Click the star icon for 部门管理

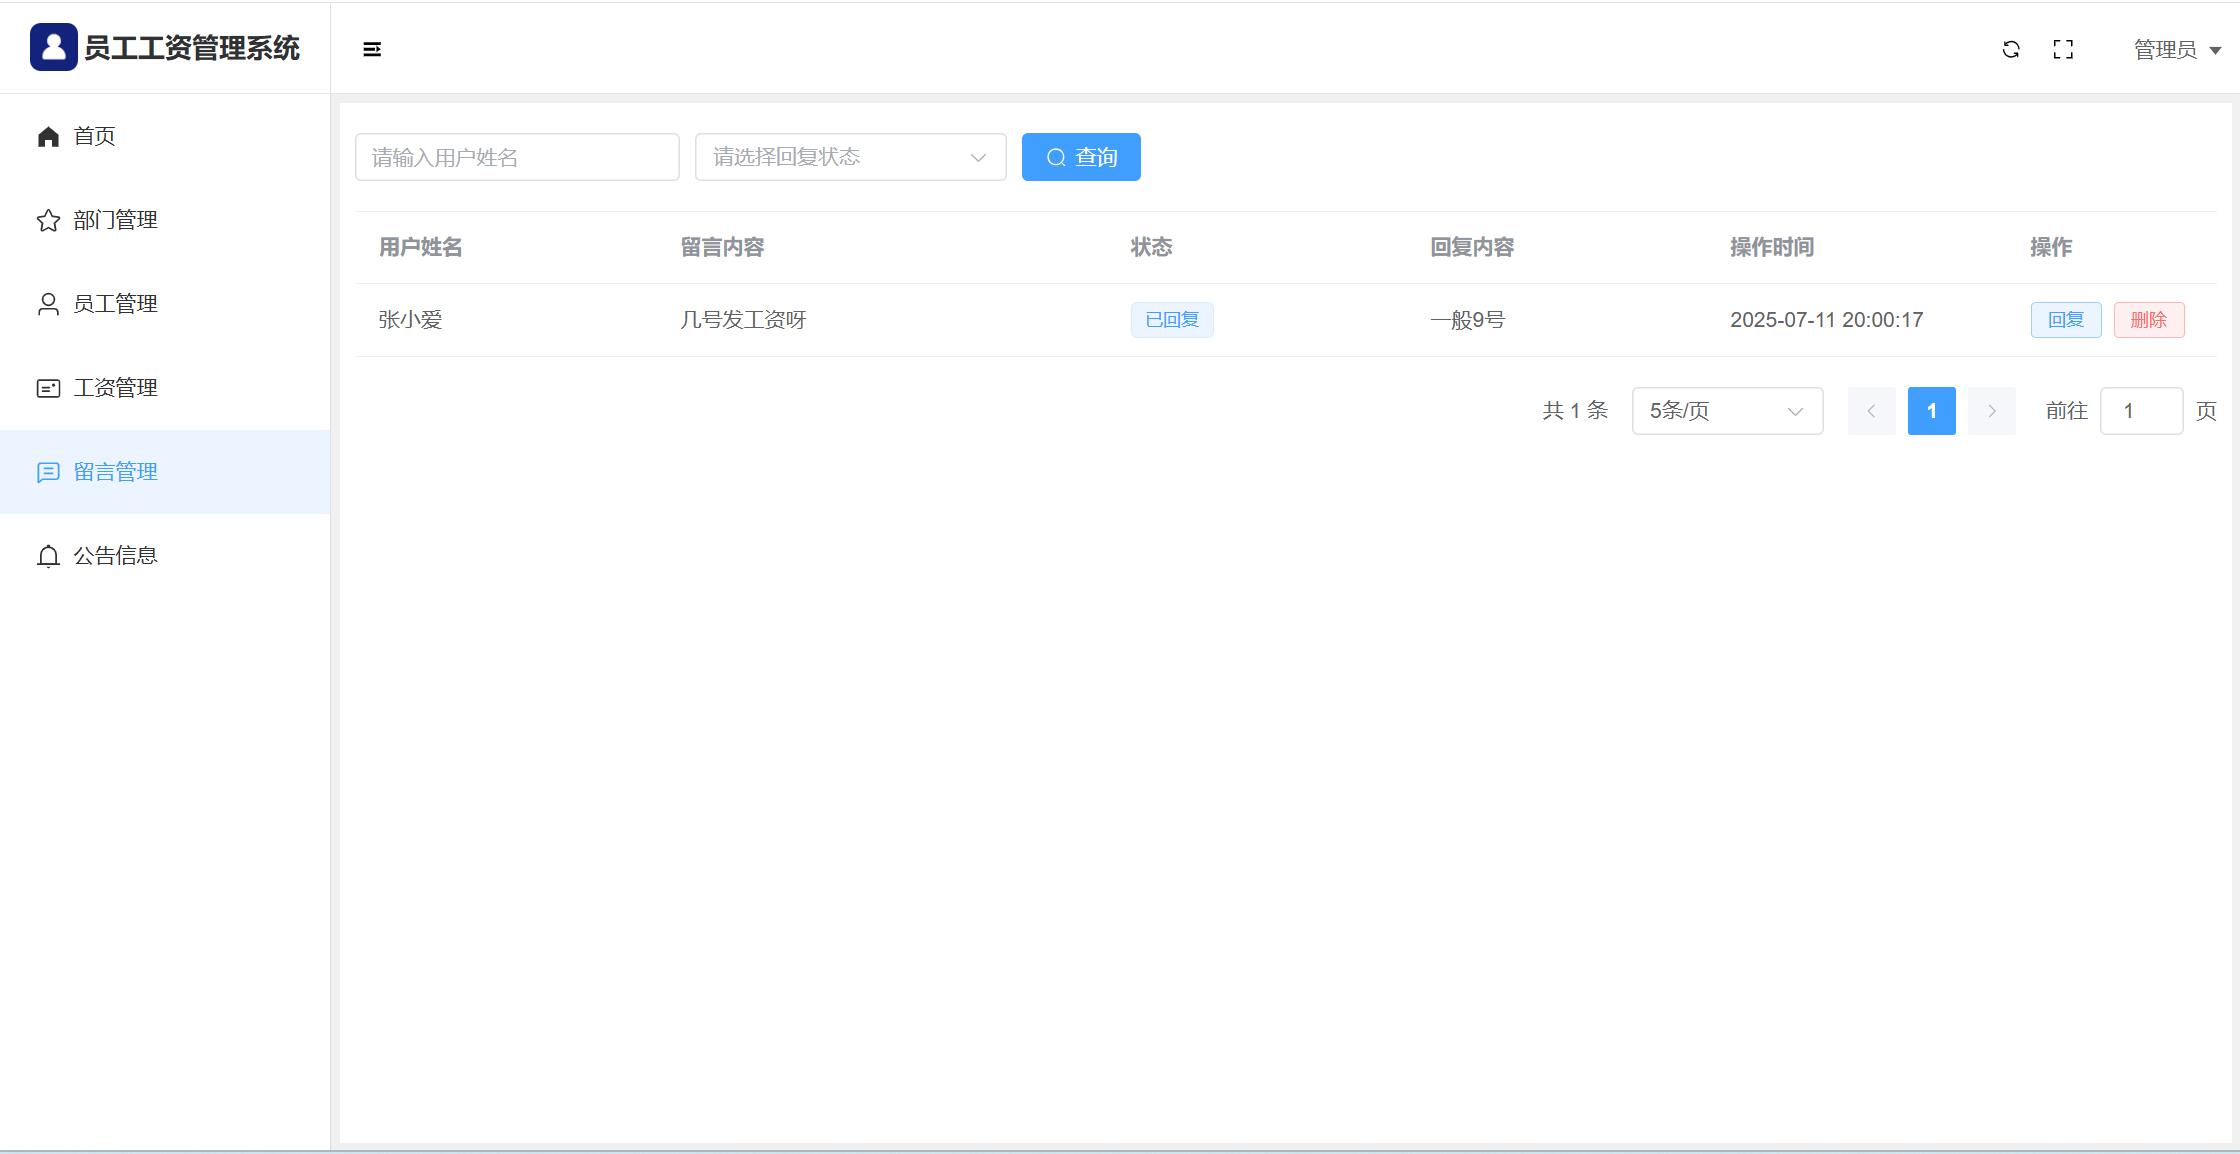point(48,220)
